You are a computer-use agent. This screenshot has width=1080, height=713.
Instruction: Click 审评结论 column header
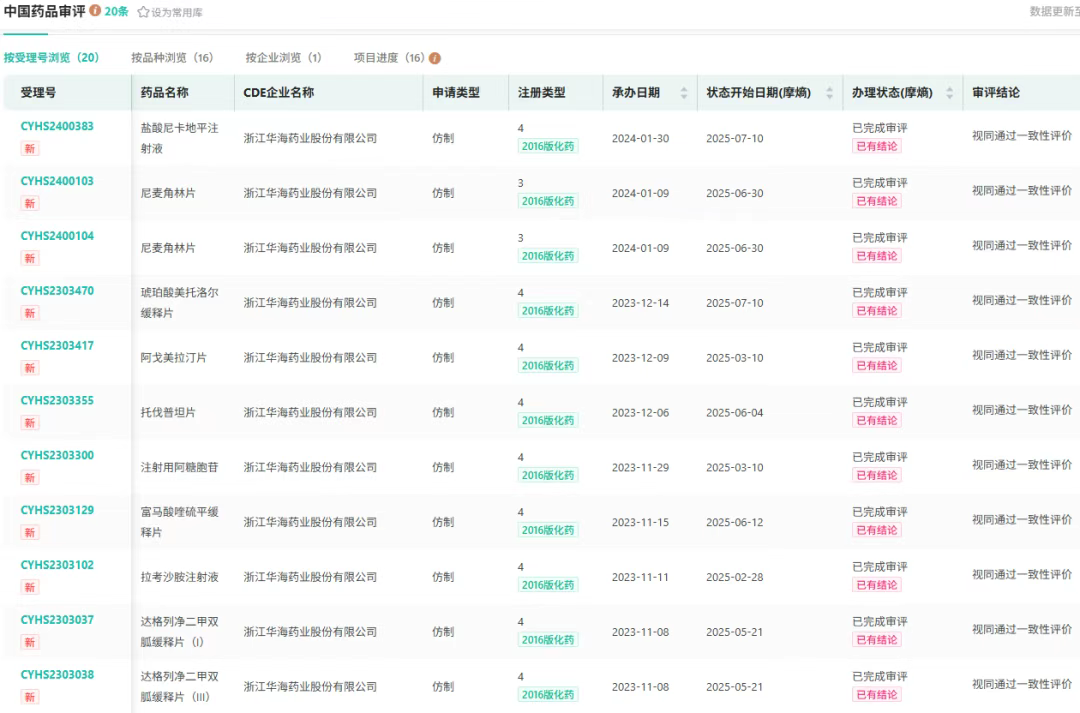(x=996, y=92)
